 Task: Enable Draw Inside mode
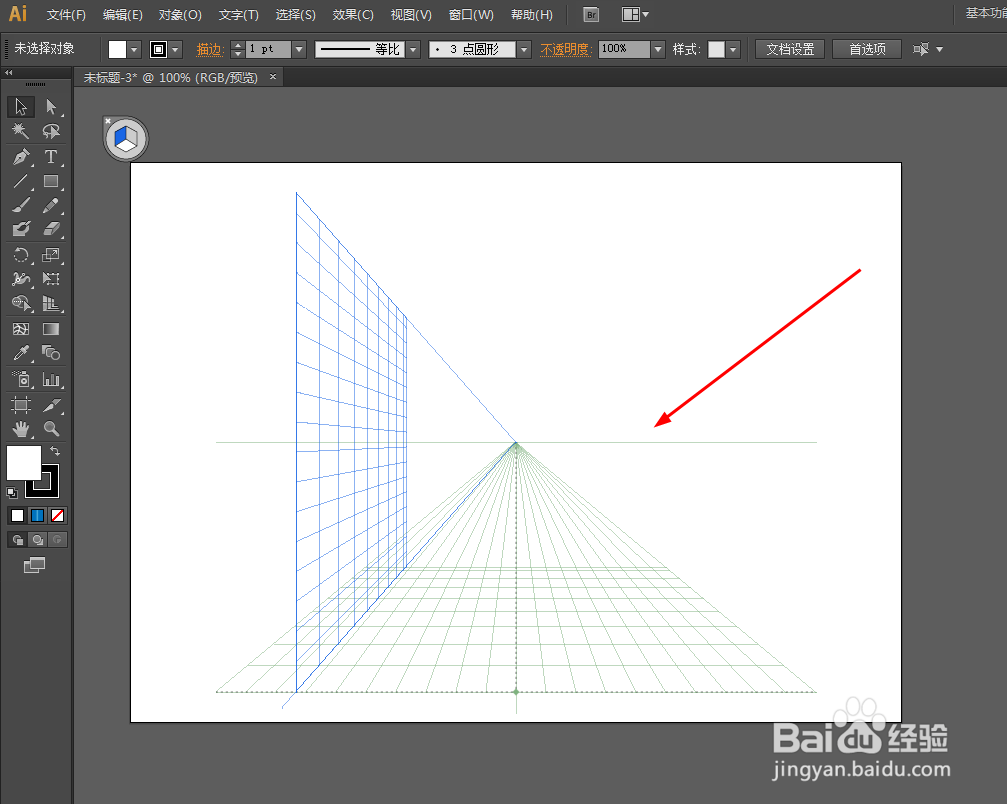click(58, 539)
